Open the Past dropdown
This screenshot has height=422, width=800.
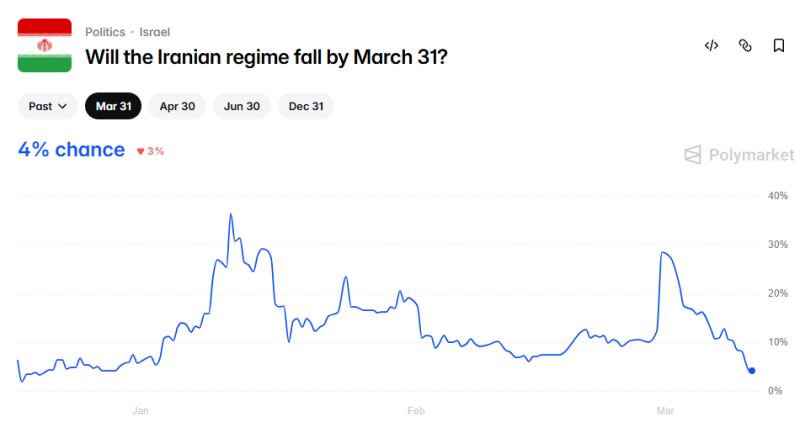click(x=48, y=106)
